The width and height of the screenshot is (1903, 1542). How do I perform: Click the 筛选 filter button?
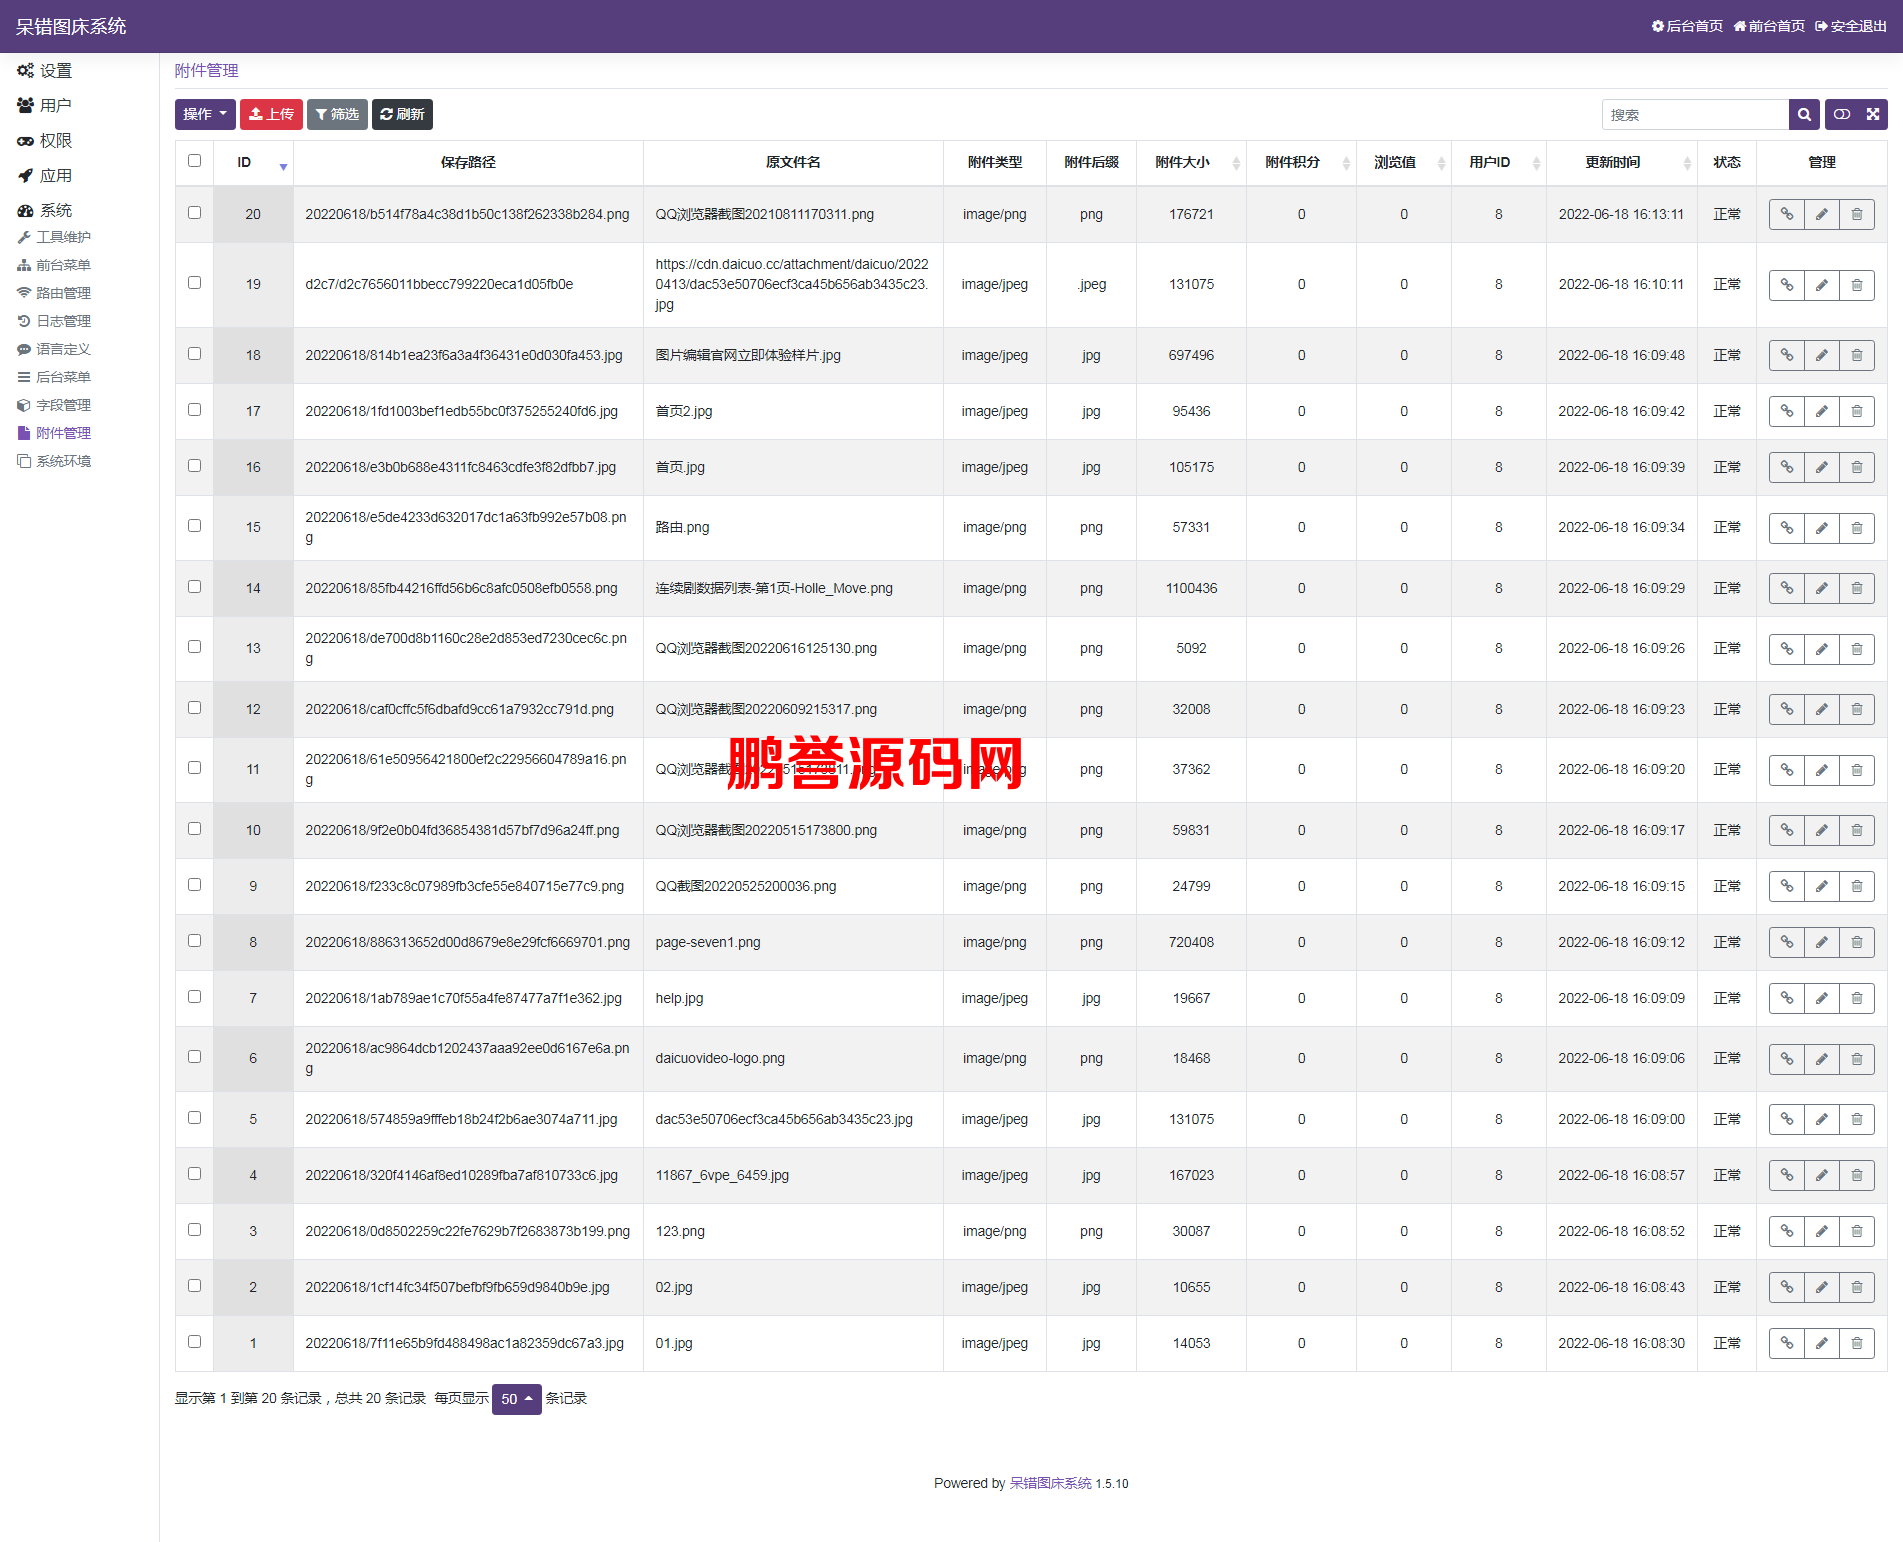pyautogui.click(x=337, y=115)
